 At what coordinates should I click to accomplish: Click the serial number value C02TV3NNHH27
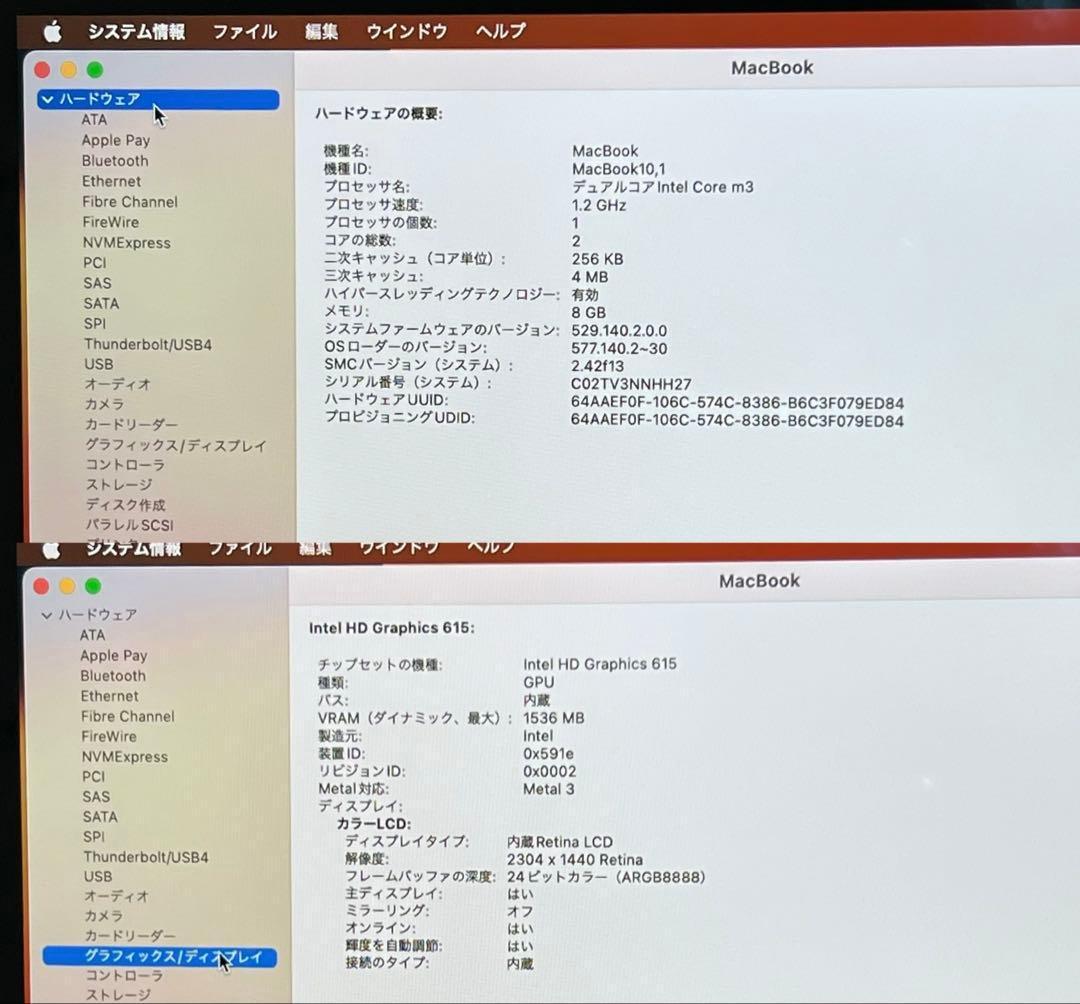pyautogui.click(x=631, y=384)
